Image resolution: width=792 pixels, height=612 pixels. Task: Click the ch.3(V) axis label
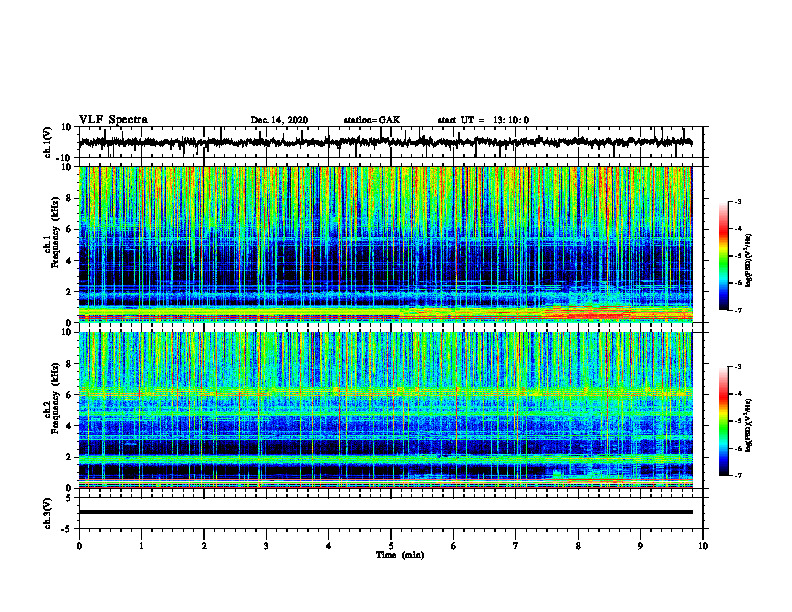pyautogui.click(x=48, y=513)
